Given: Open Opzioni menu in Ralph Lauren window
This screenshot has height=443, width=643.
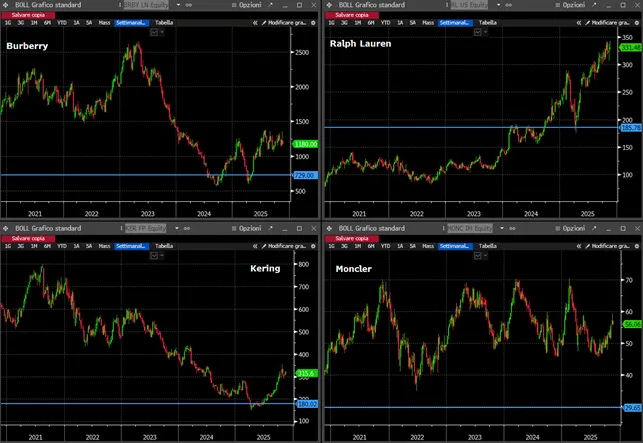Looking at the screenshot, I should click(x=570, y=5).
